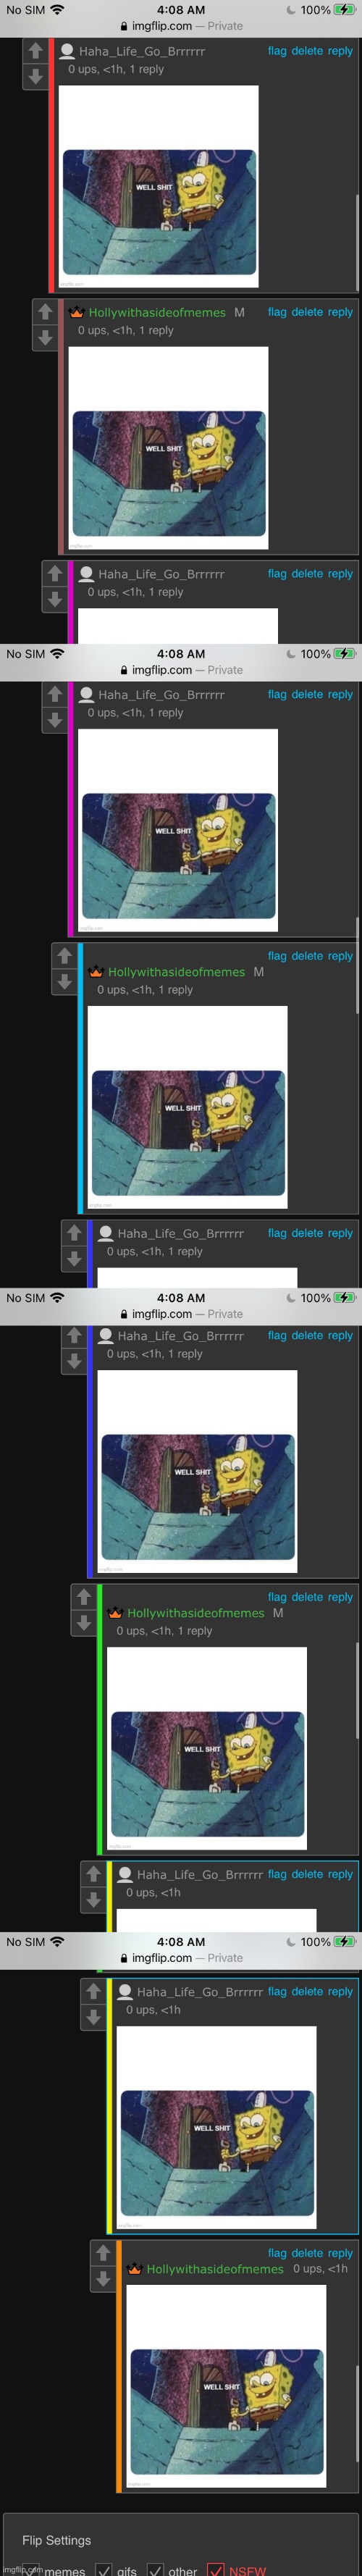Downvote Hollywithasideofmemes' comment with light blue bar
The height and width of the screenshot is (2576, 362).
[64, 981]
